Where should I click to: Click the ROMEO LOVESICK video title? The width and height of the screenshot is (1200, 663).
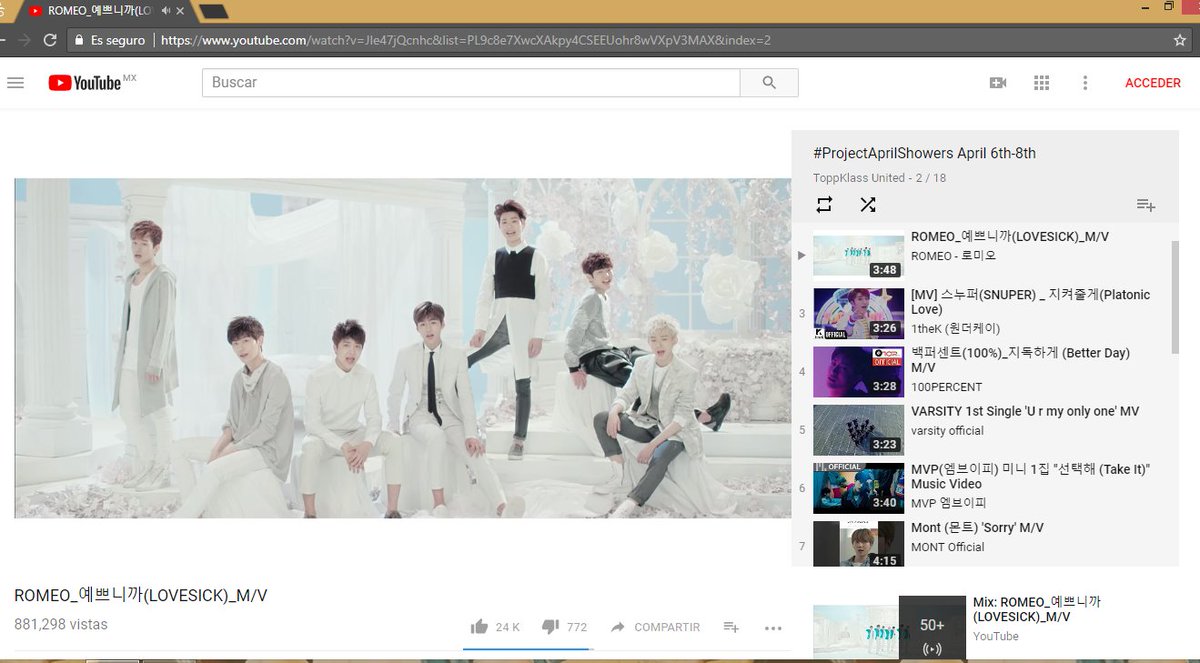(x=141, y=595)
